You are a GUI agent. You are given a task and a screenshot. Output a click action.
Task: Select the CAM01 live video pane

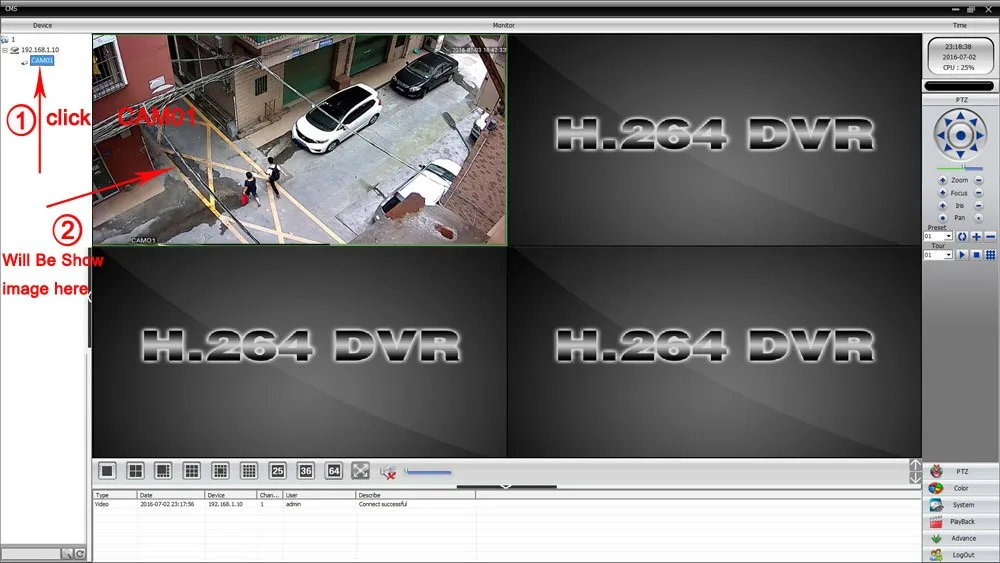coord(300,140)
